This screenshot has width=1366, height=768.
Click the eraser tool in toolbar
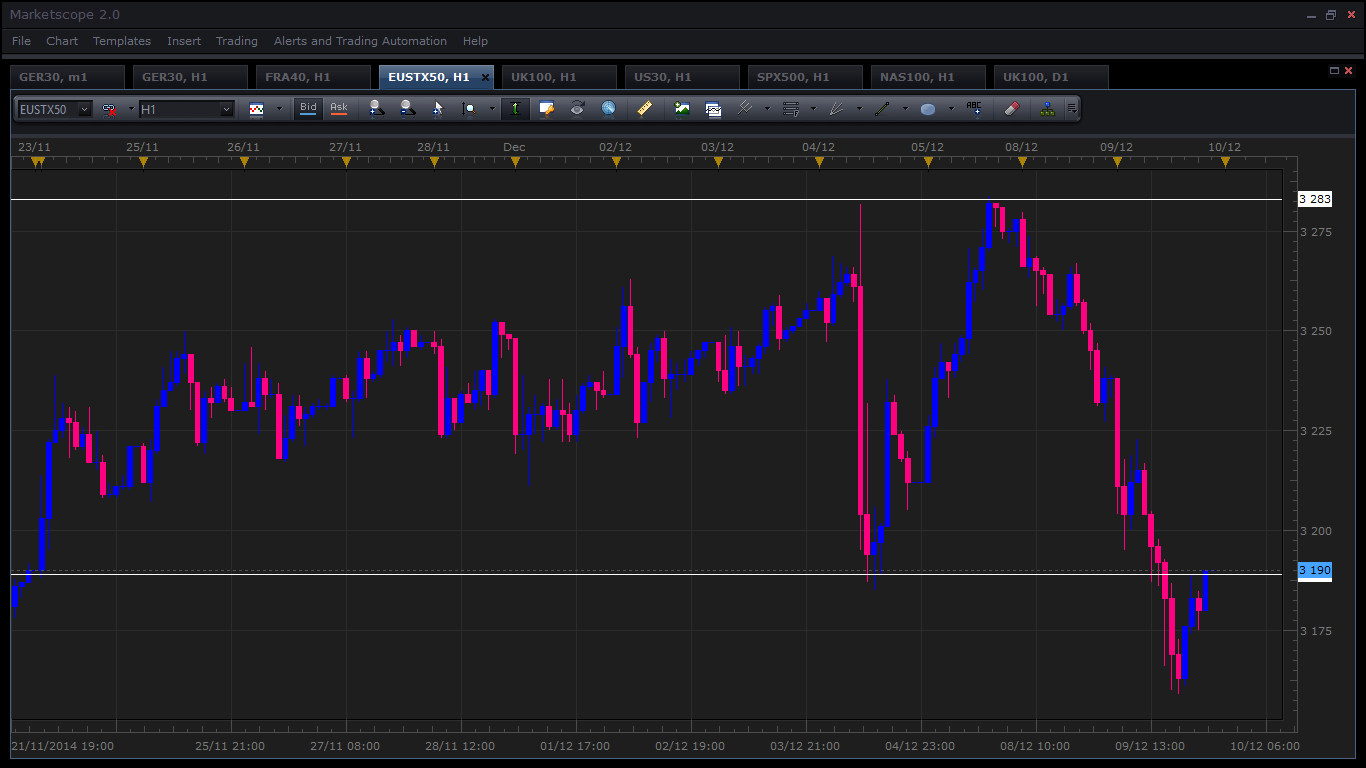click(x=1011, y=108)
